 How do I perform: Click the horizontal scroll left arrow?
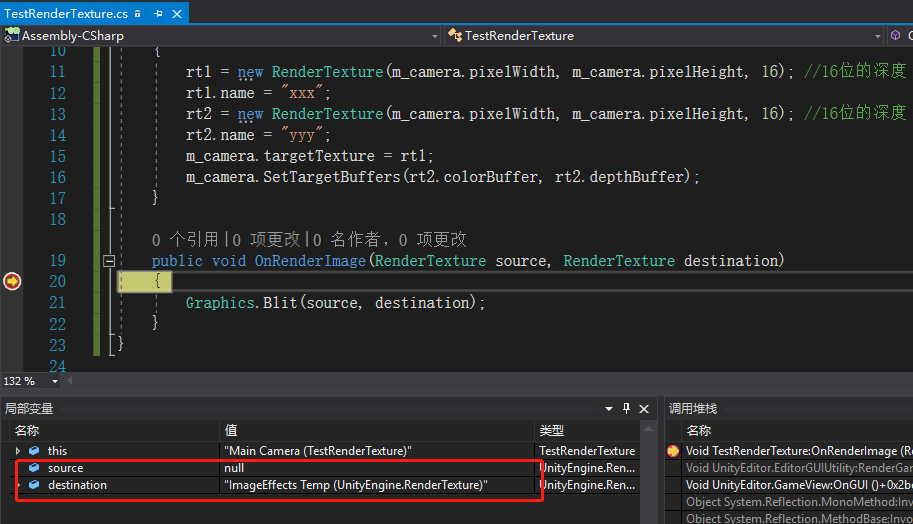click(70, 381)
